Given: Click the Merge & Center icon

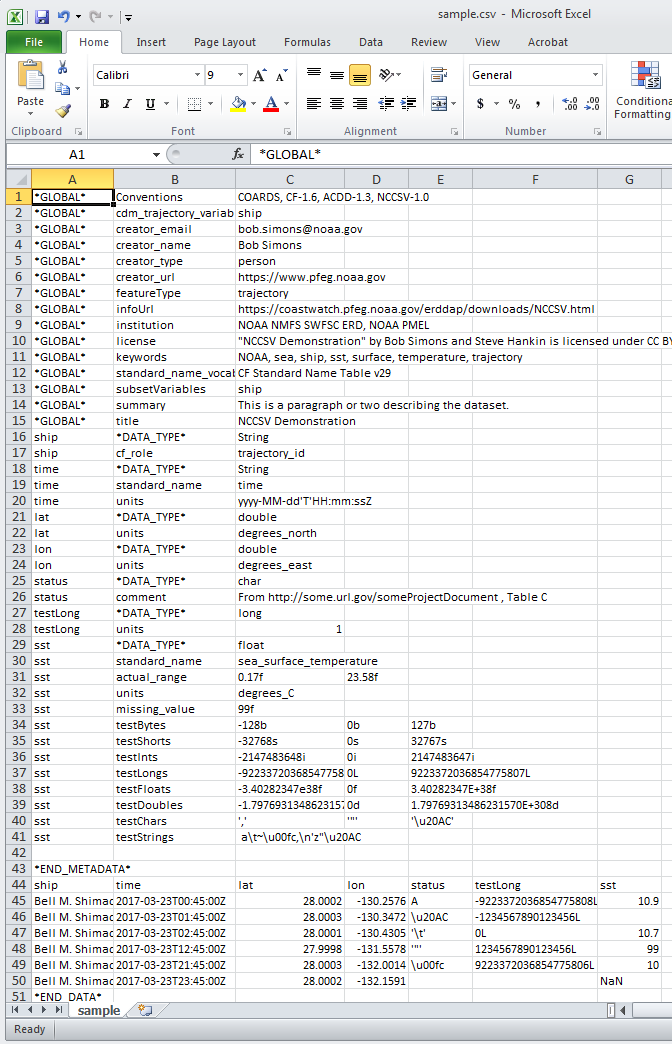Looking at the screenshot, I should point(438,104).
